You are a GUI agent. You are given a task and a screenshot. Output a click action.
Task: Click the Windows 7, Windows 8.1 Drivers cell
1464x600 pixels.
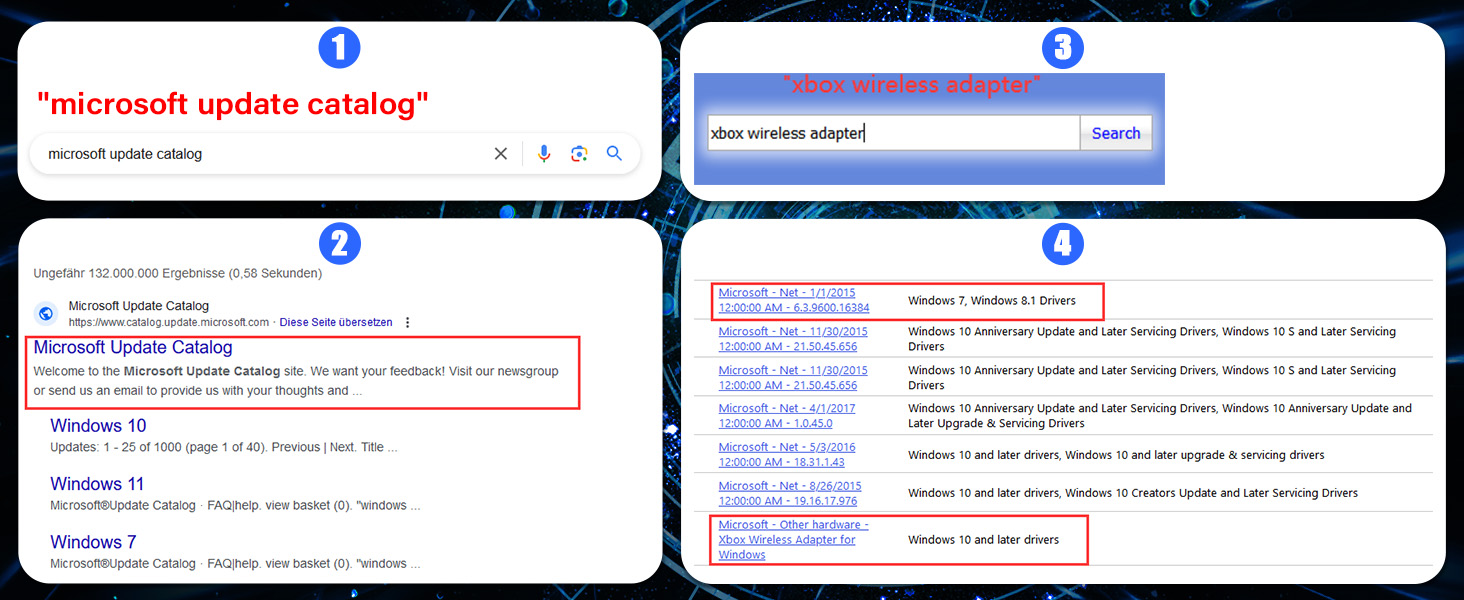992,300
